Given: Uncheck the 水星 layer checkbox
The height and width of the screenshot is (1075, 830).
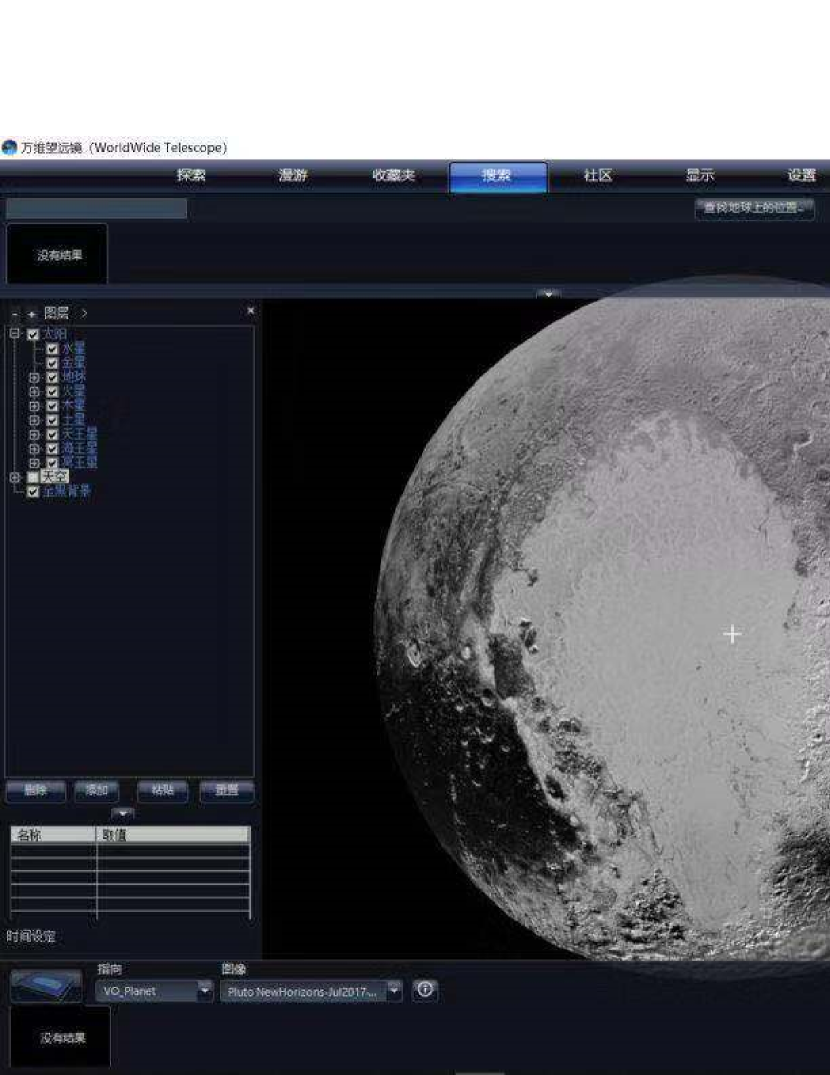Looking at the screenshot, I should coord(52,349).
